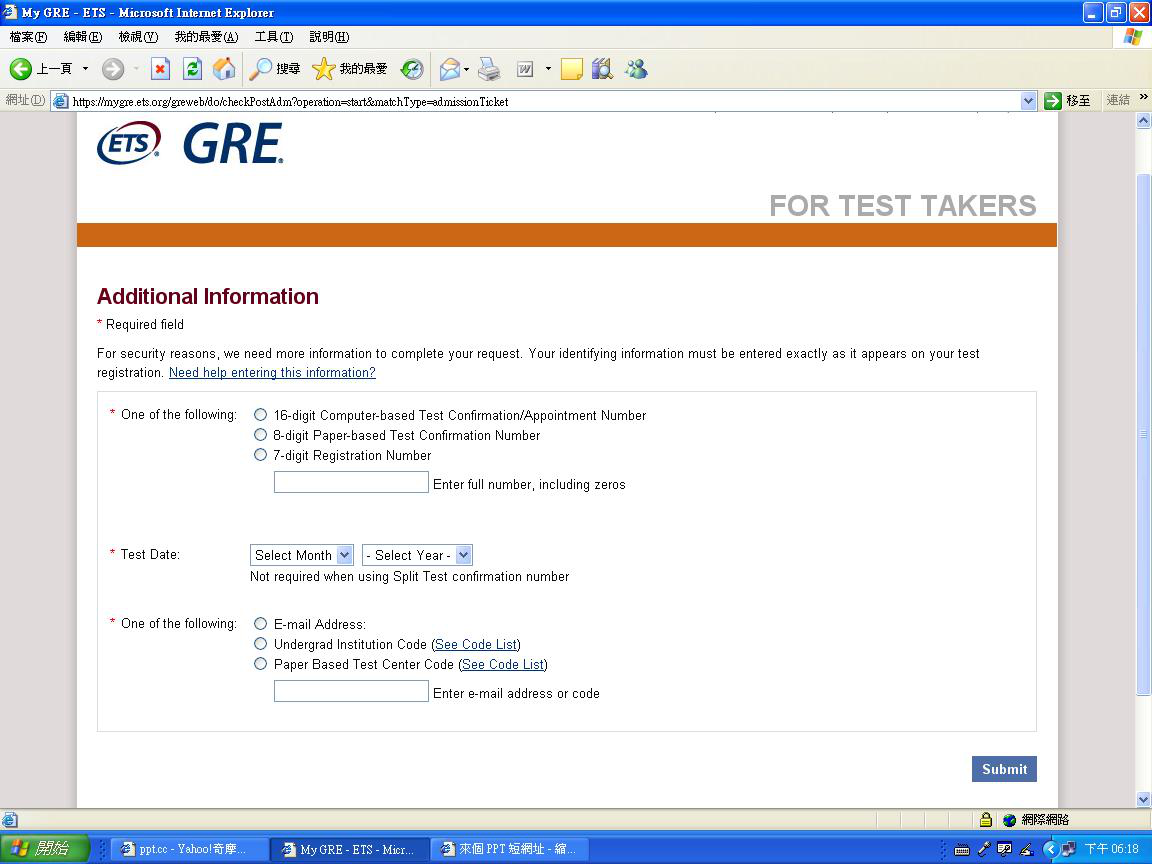Choose the Undergrad Institution Code radio
1152x864 pixels.
tap(260, 644)
